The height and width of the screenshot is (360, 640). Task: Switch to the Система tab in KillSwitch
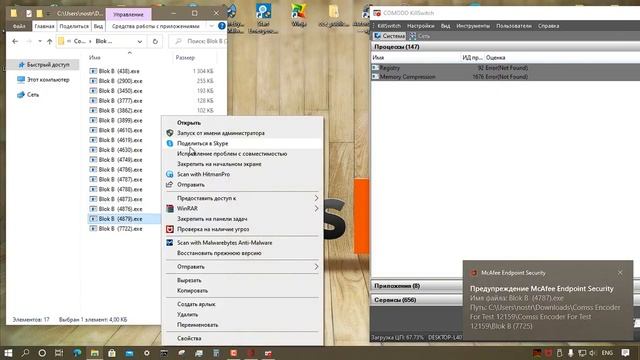coord(390,36)
